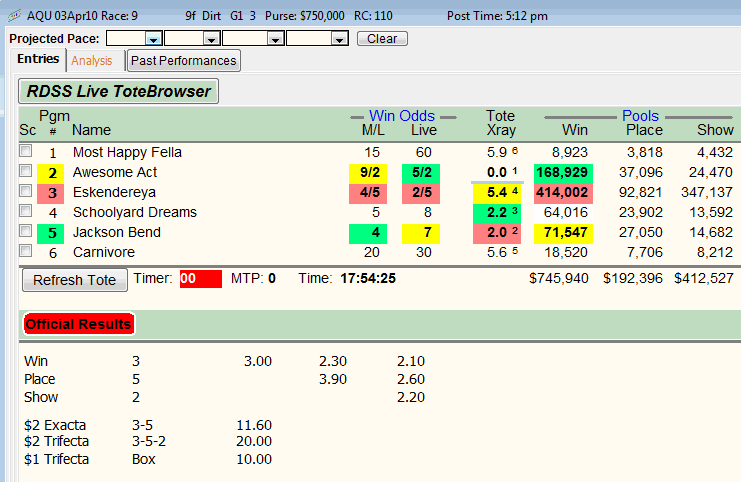
Task: Click the $2 Trifecta payout 20.00
Action: click(254, 441)
